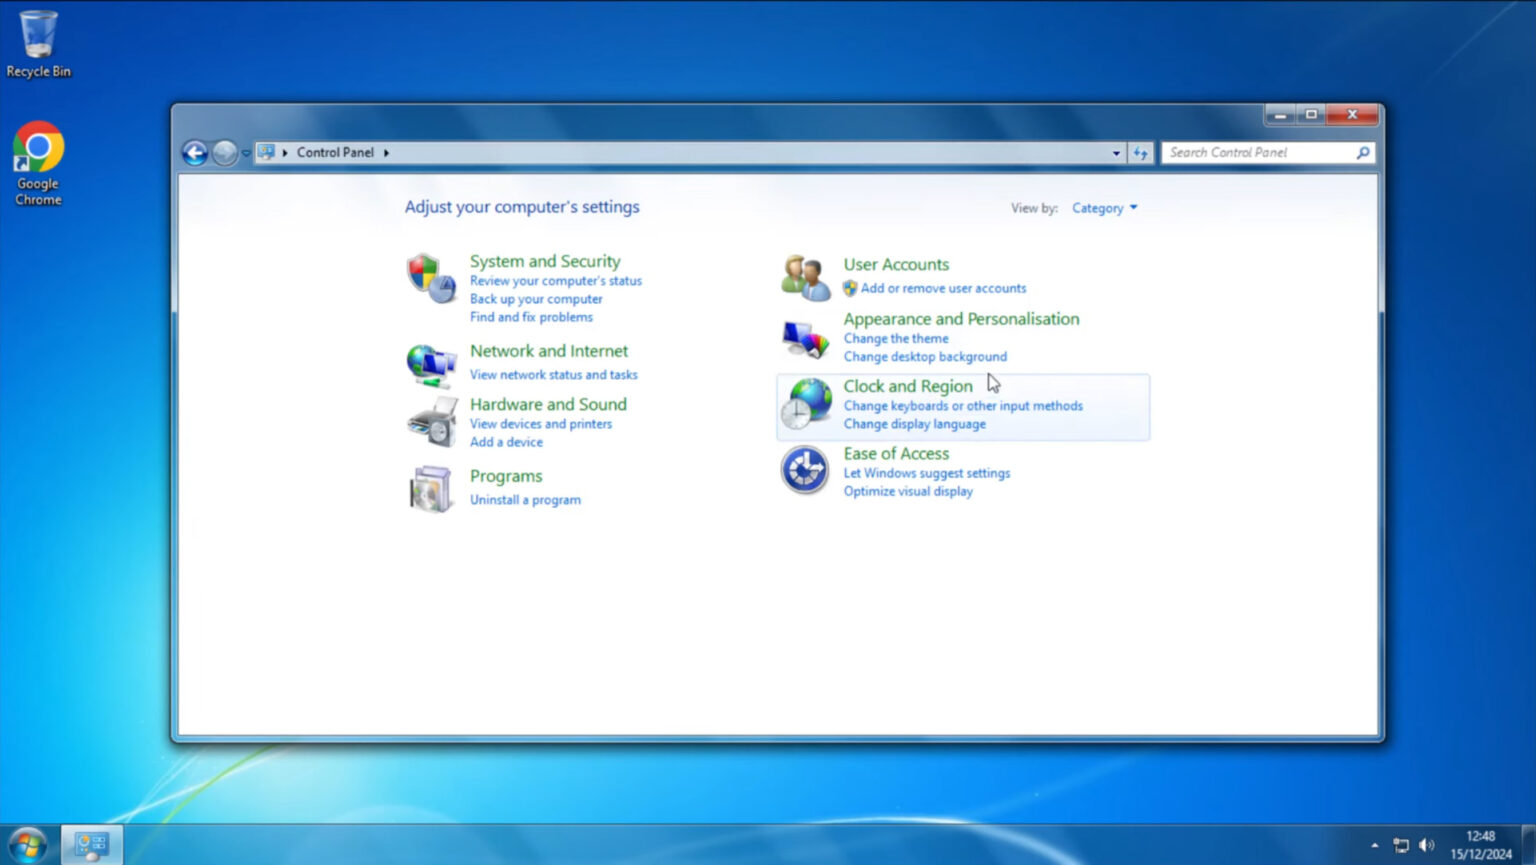Open Hardware and Sound via the printer icon
The width and height of the screenshot is (1536, 865).
[431, 420]
